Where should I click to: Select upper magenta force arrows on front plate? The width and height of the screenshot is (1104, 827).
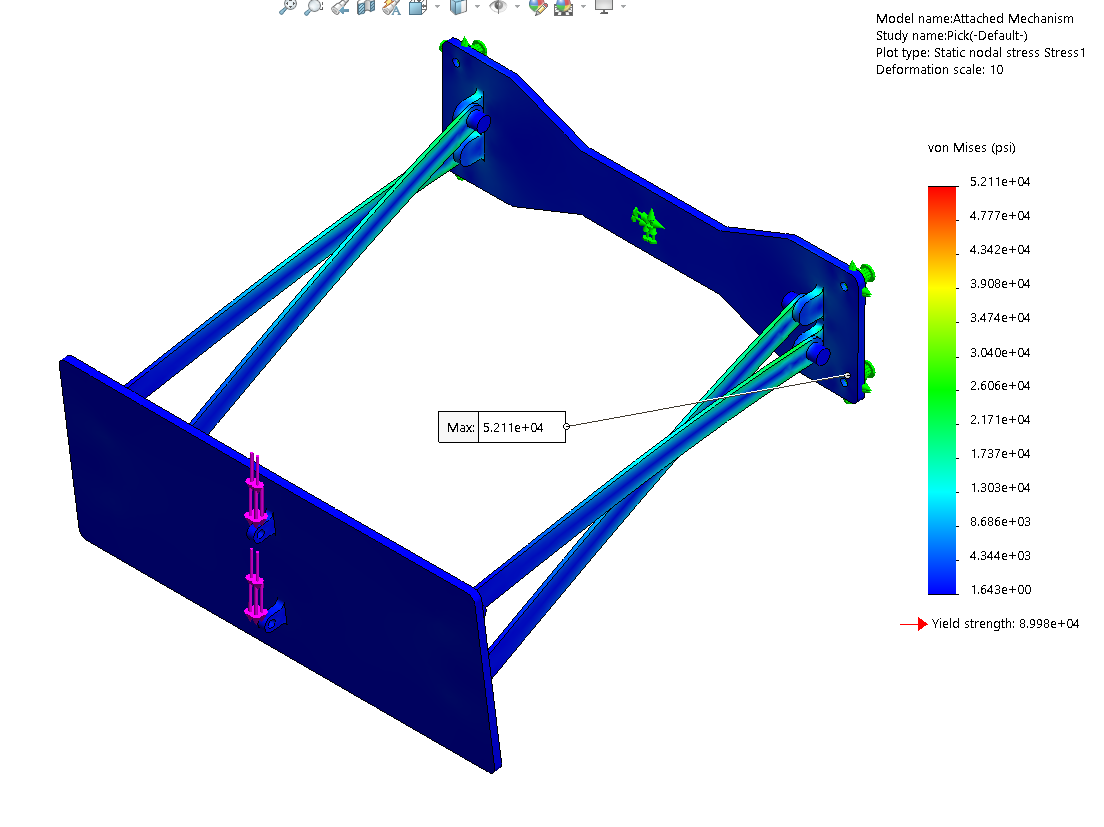tap(256, 488)
